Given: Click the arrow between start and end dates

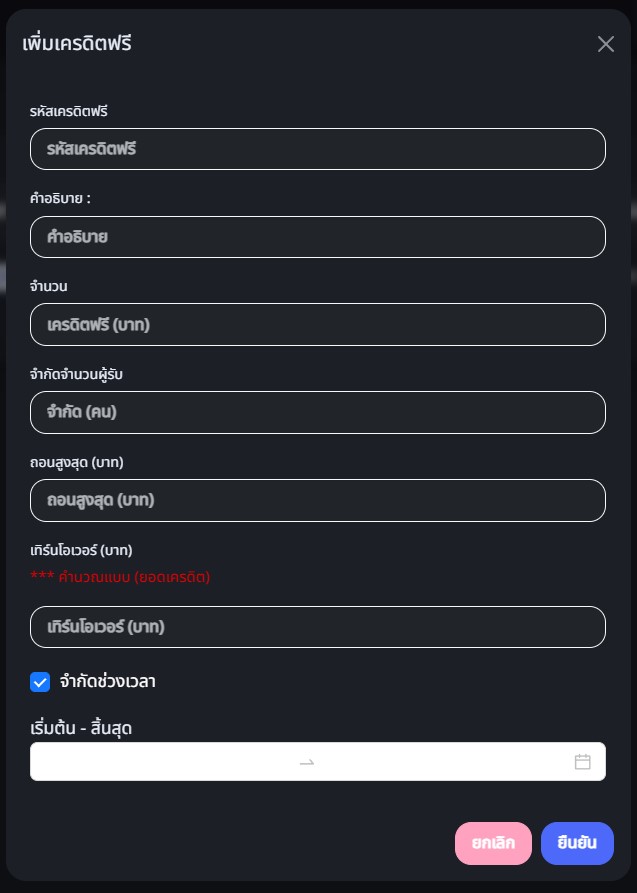Looking at the screenshot, I should click(307, 762).
